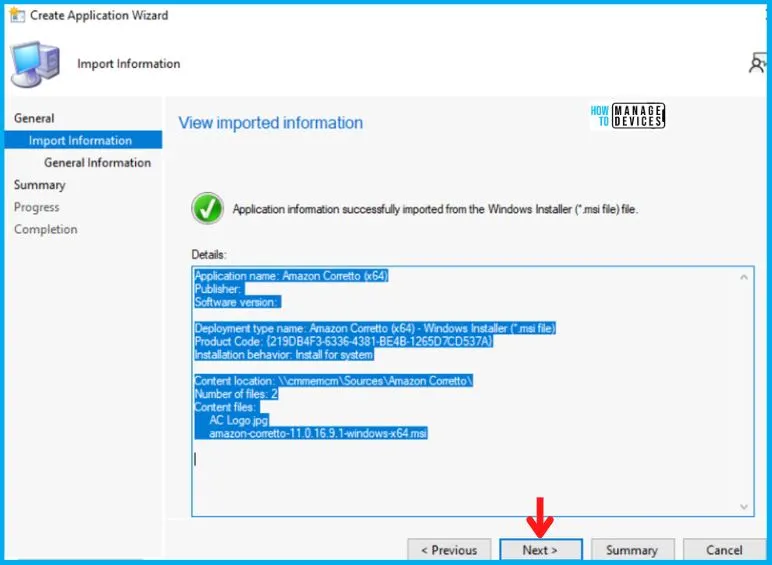Image resolution: width=772 pixels, height=565 pixels.
Task: Click the 'Deployment type name' line
Action: point(375,328)
